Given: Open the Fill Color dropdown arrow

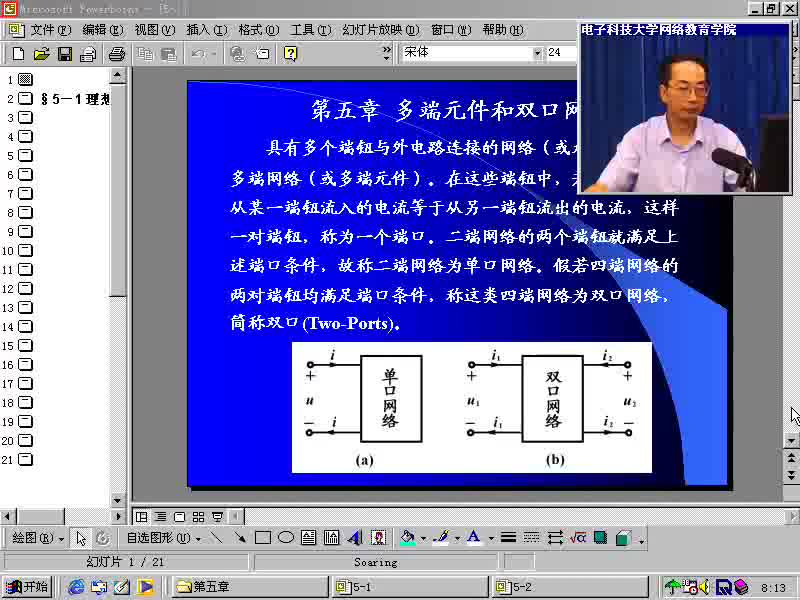Looking at the screenshot, I should tap(423, 538).
